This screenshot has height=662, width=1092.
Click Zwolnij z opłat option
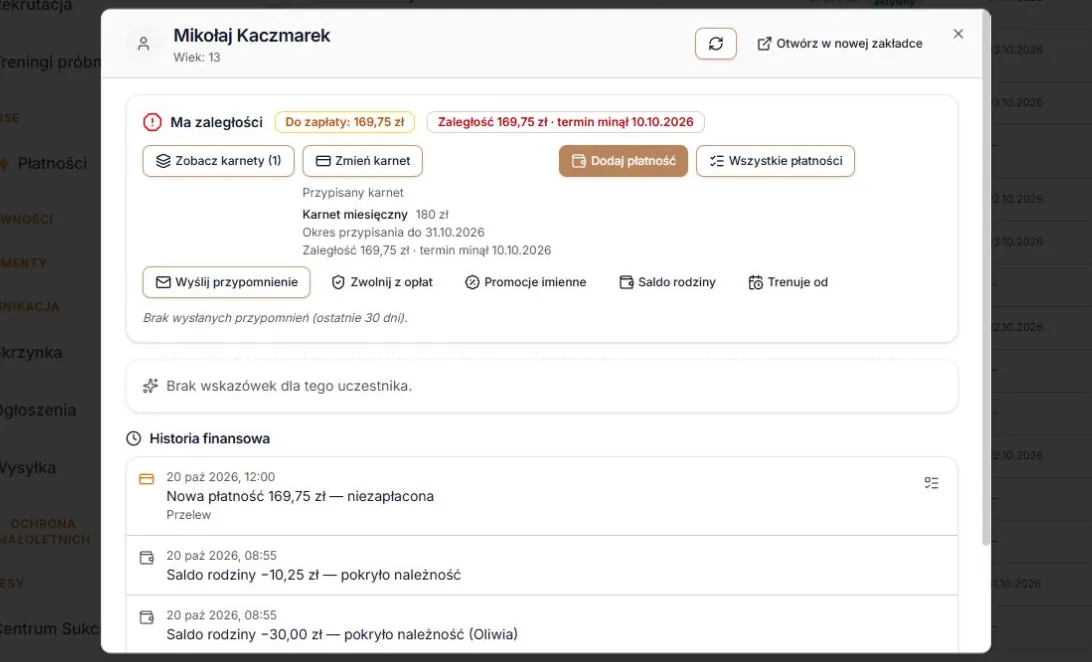382,283
